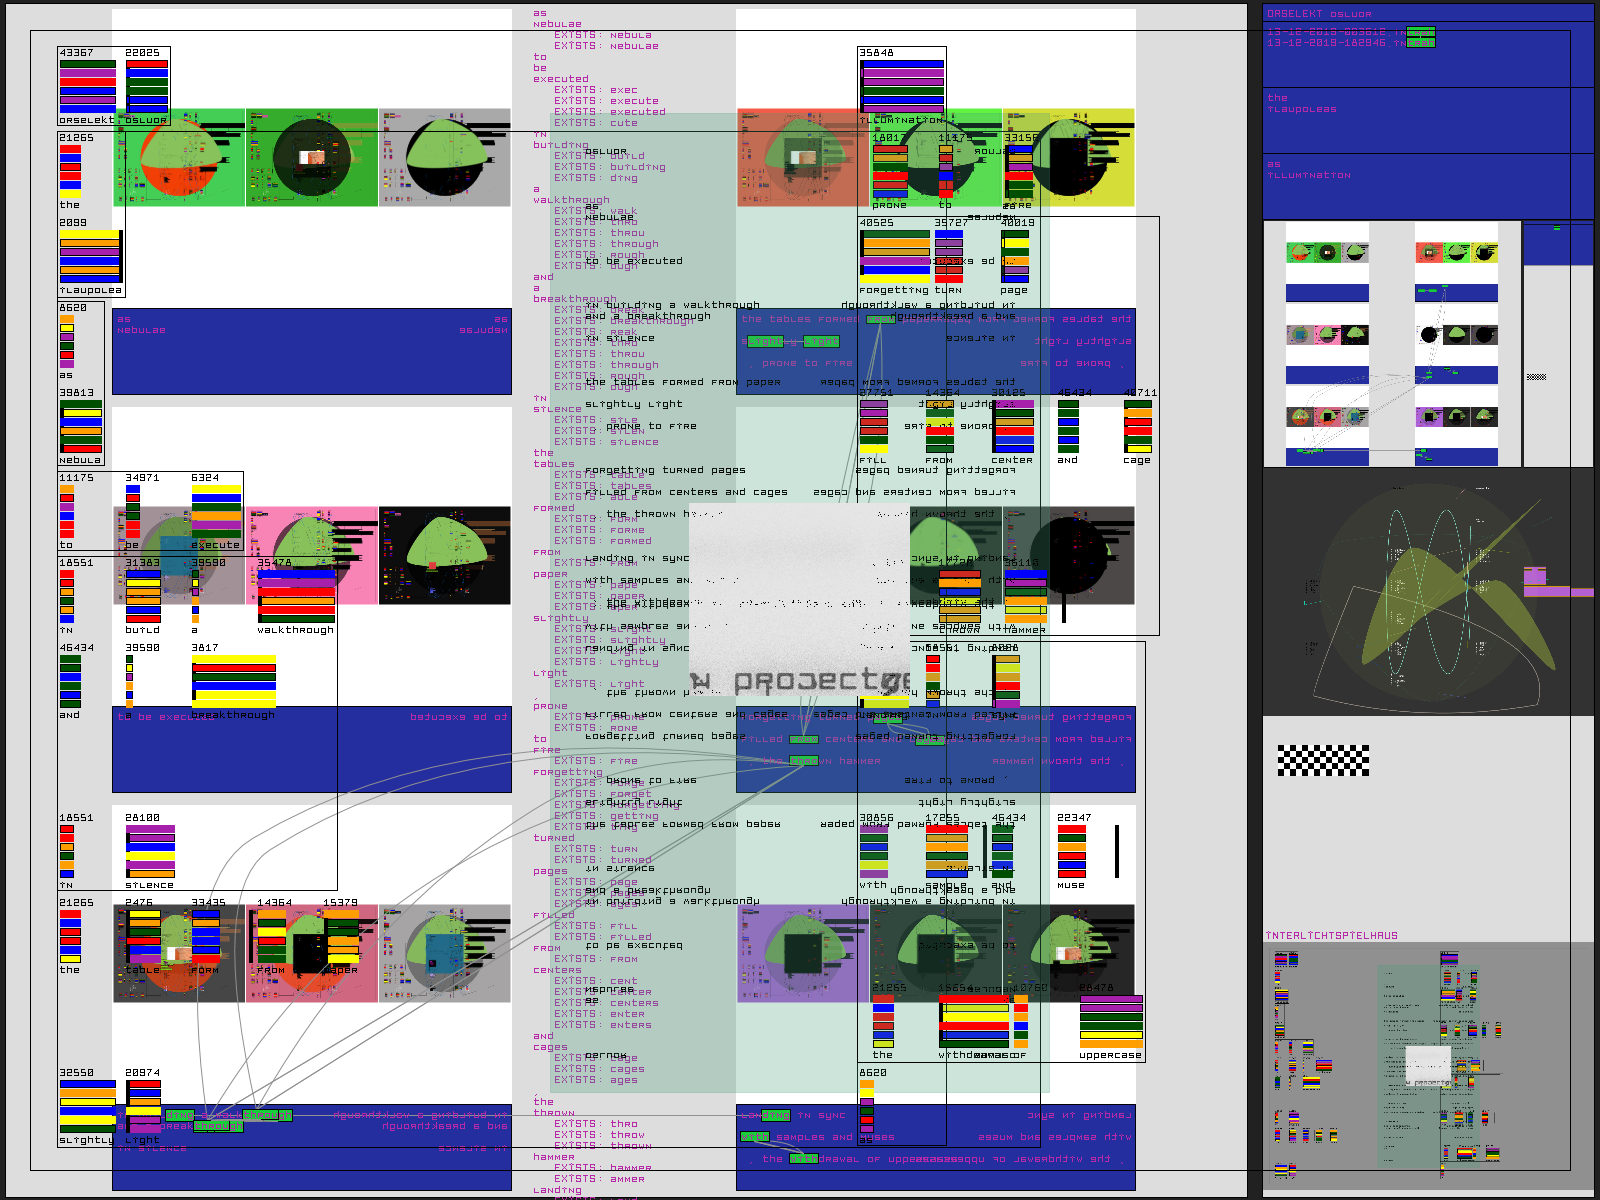The image size is (1600, 1200).
Task: Click the green highlight in 'landing in sync'
Action: [x=775, y=1115]
